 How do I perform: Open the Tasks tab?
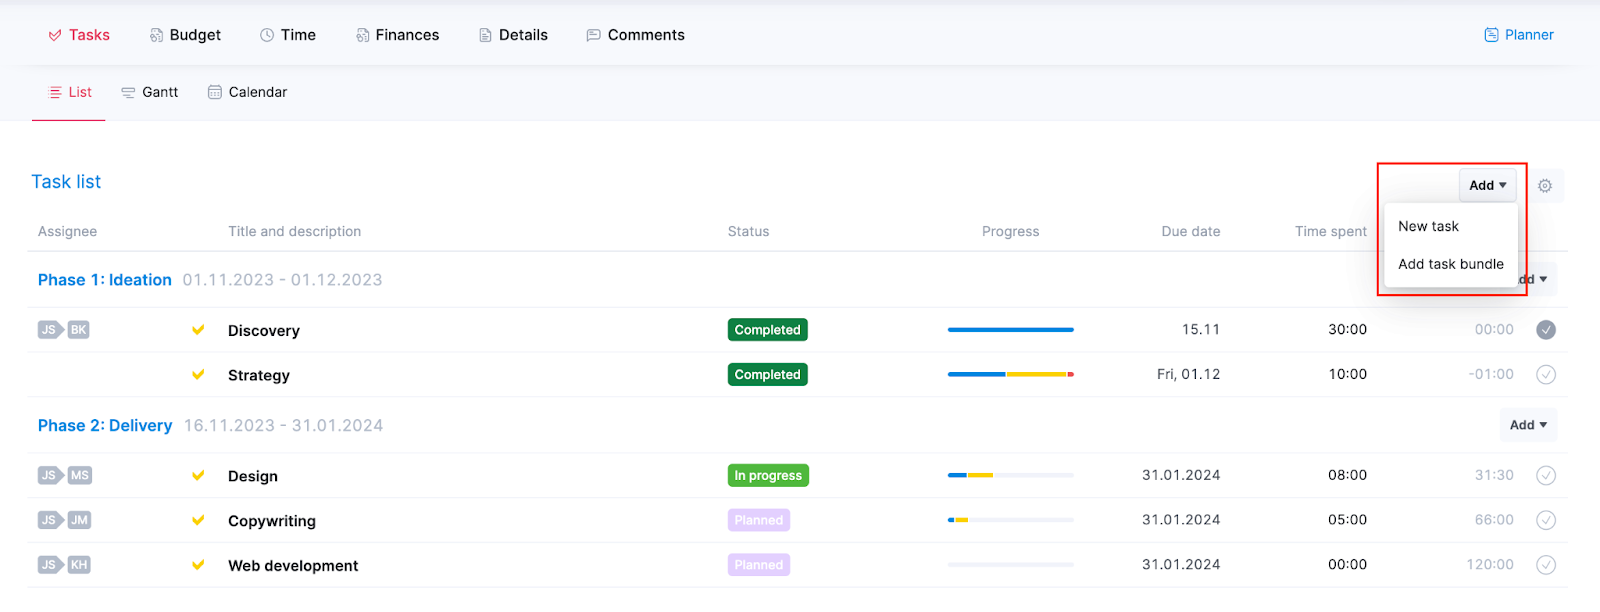[79, 35]
